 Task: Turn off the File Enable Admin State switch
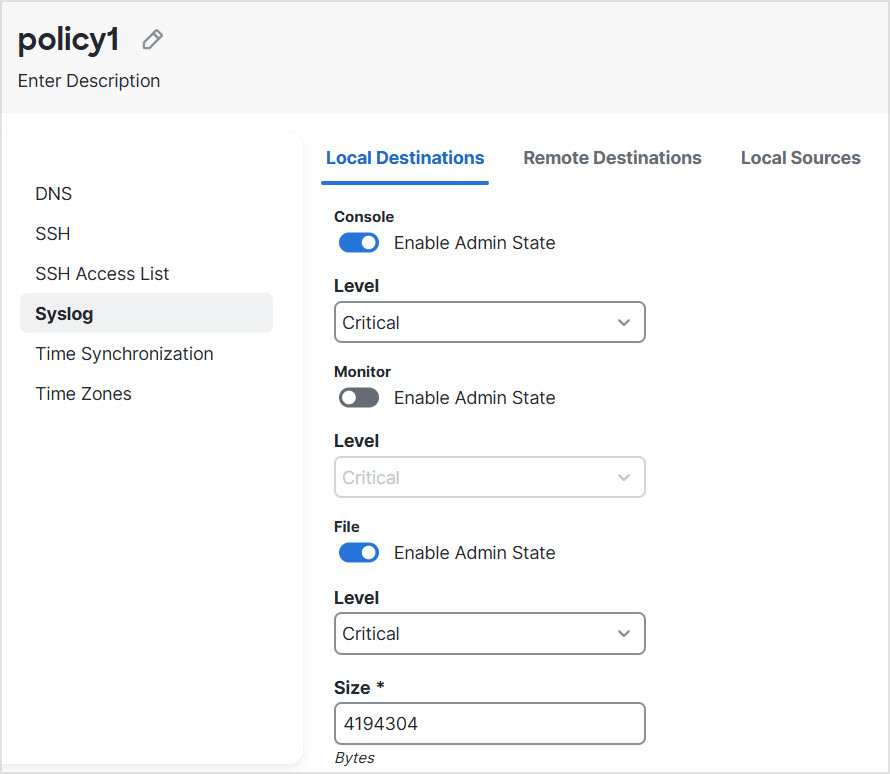pos(358,552)
